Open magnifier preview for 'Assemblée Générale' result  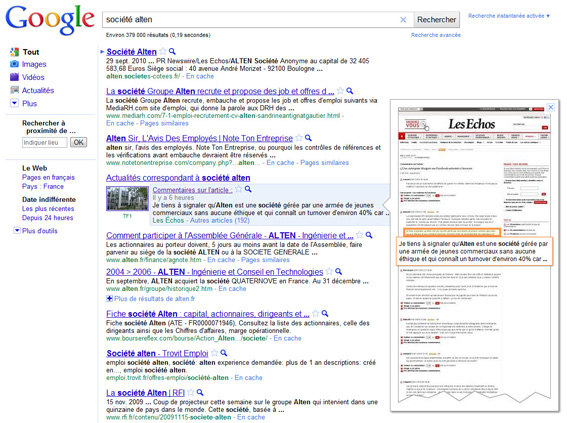click(369, 235)
